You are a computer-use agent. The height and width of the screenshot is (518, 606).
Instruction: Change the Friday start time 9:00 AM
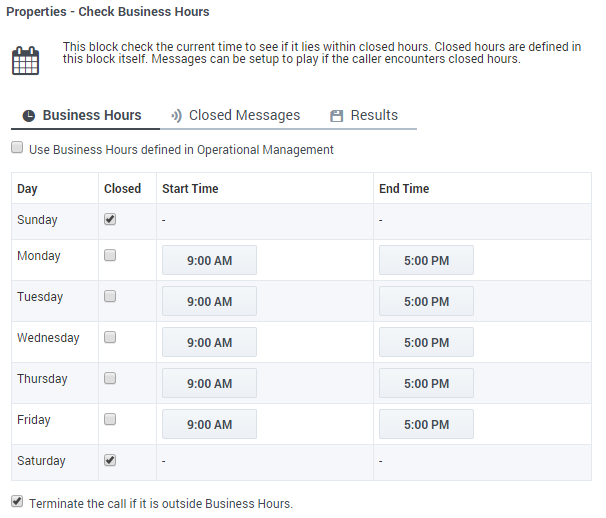(209, 424)
